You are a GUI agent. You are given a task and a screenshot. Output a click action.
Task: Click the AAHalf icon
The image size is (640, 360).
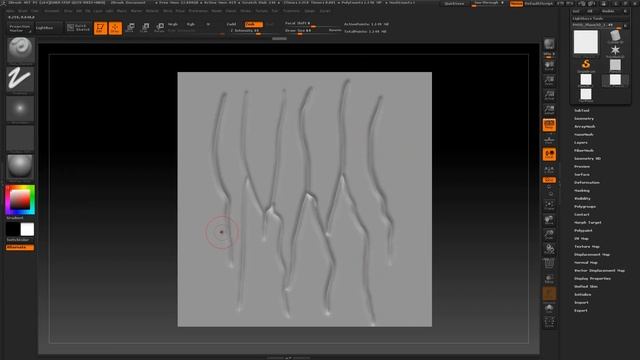pyautogui.click(x=549, y=110)
